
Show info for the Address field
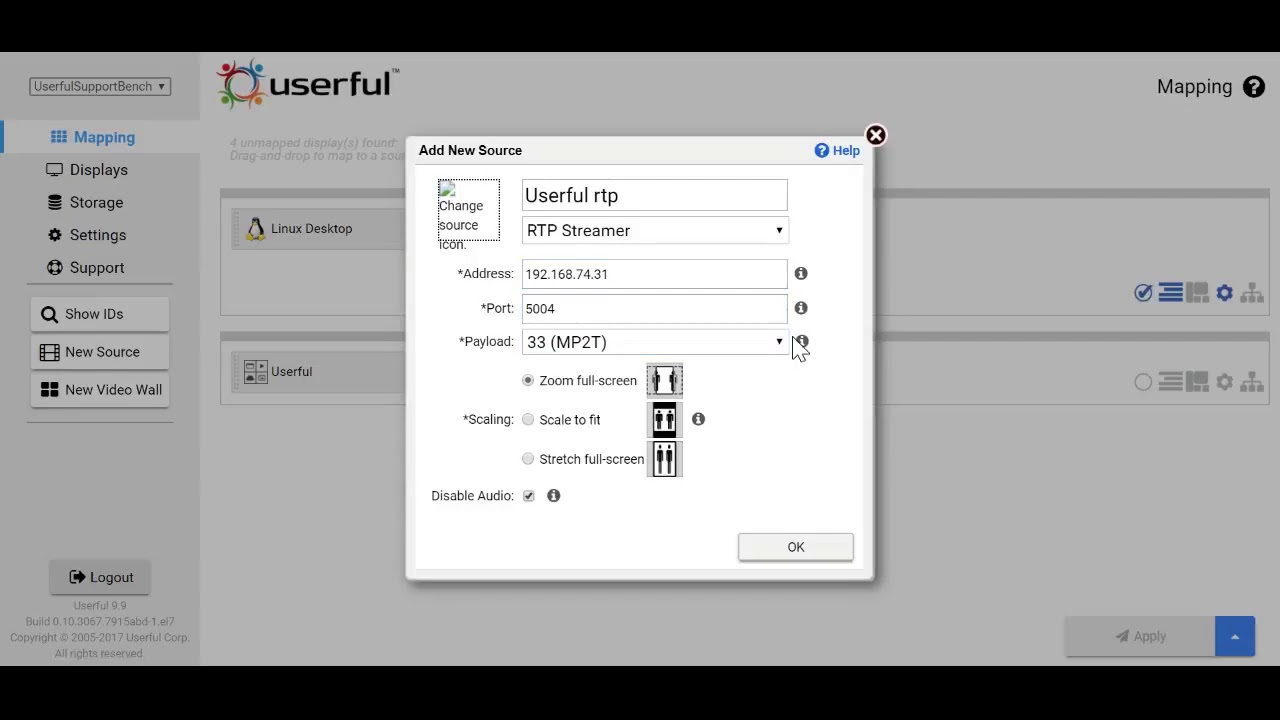[801, 273]
